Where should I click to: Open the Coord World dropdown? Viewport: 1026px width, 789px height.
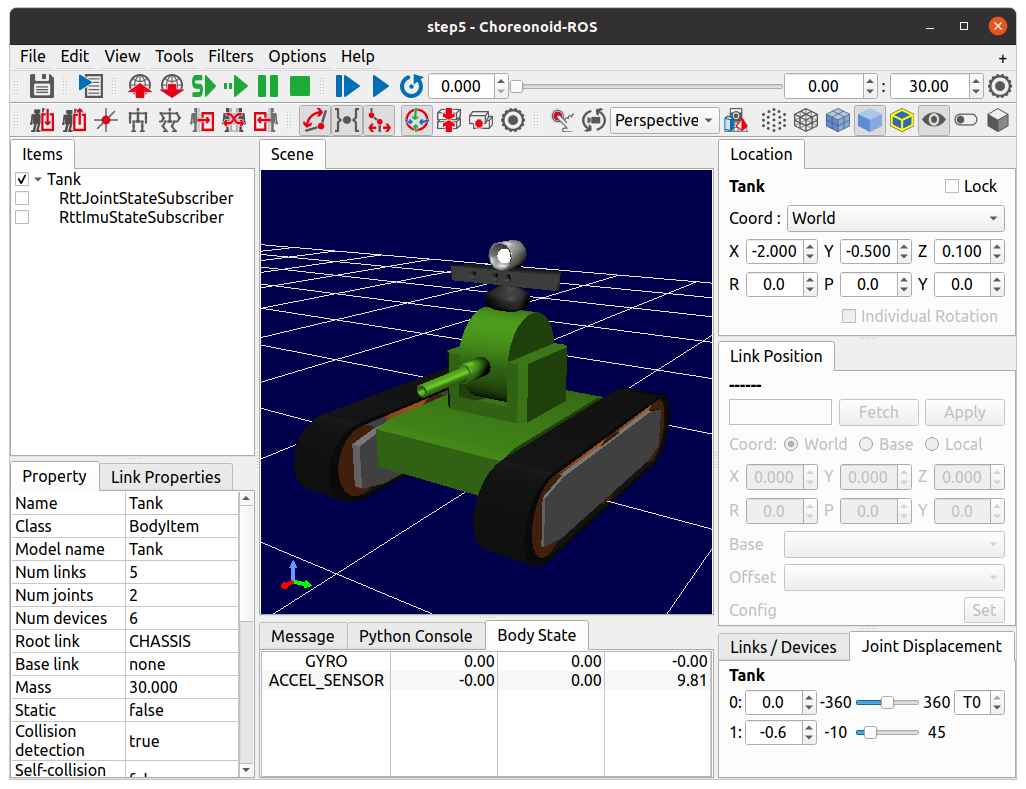(895, 218)
